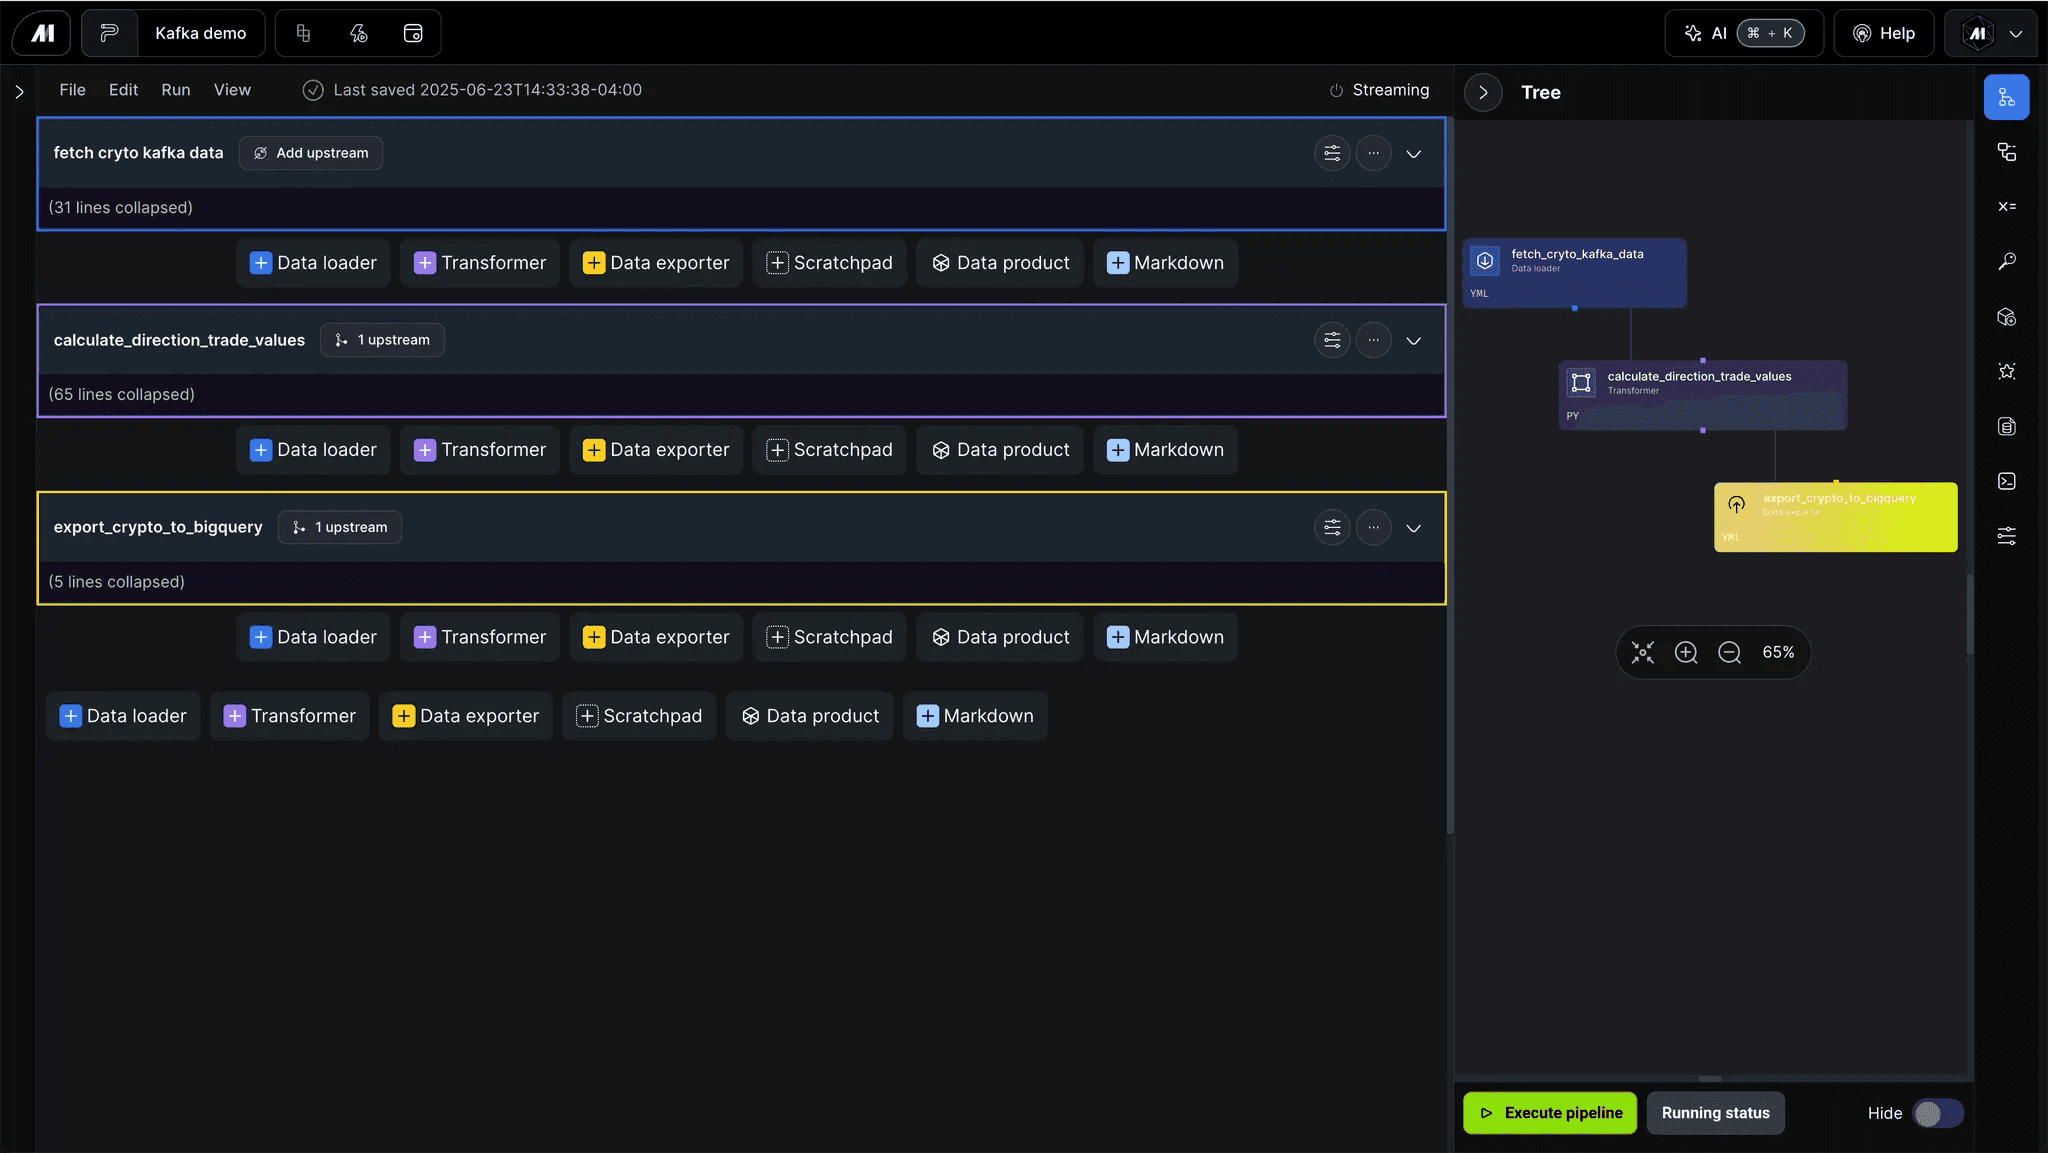Open the Help button
This screenshot has height=1153, width=2048.
1884,33
